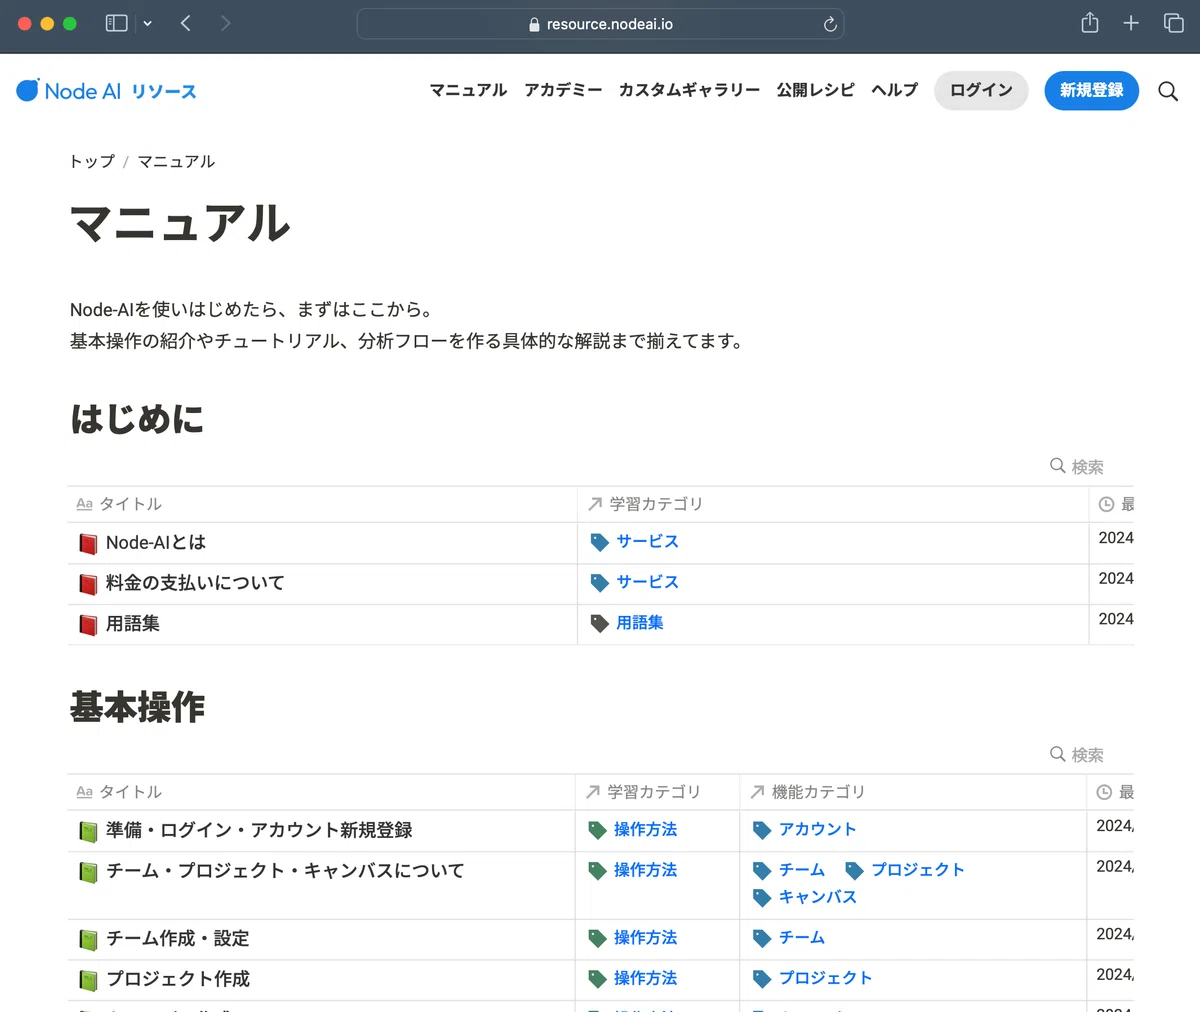Click the red book icon beside 用語集 title
Viewport: 1200px width, 1012px height.
pos(88,624)
